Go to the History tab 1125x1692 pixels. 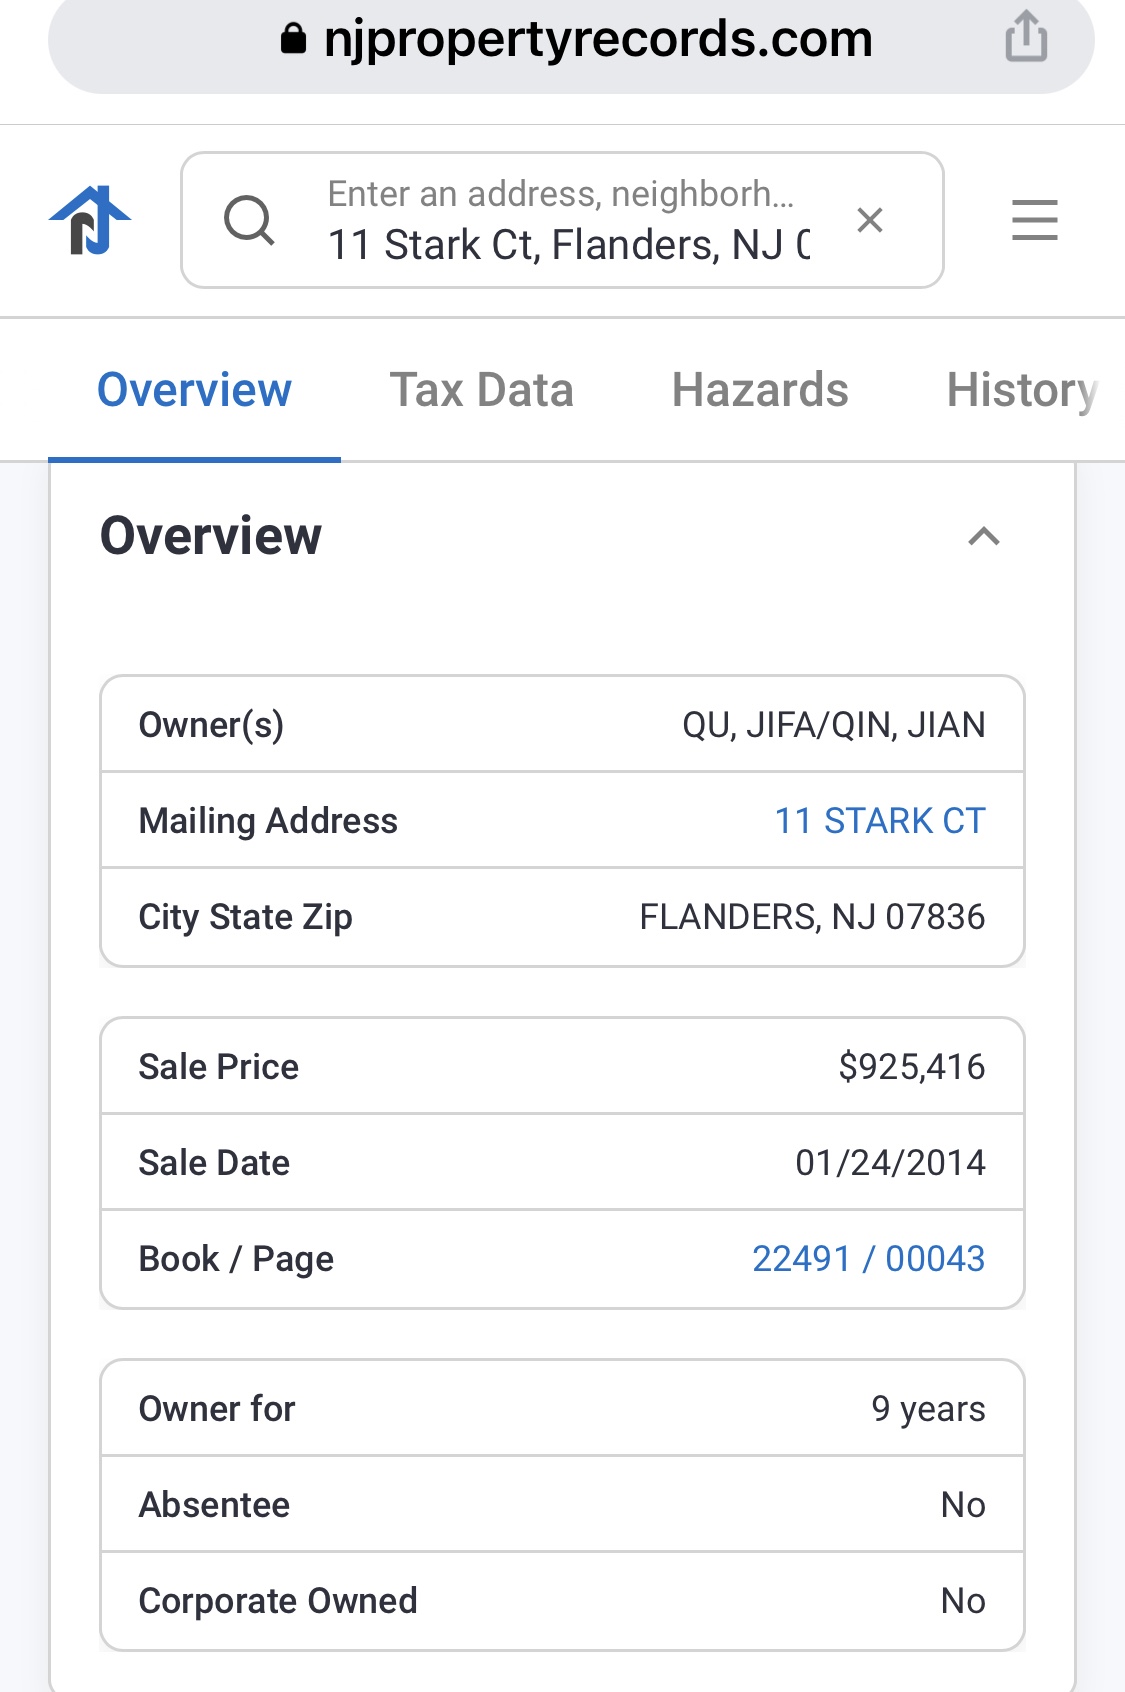coord(1022,390)
